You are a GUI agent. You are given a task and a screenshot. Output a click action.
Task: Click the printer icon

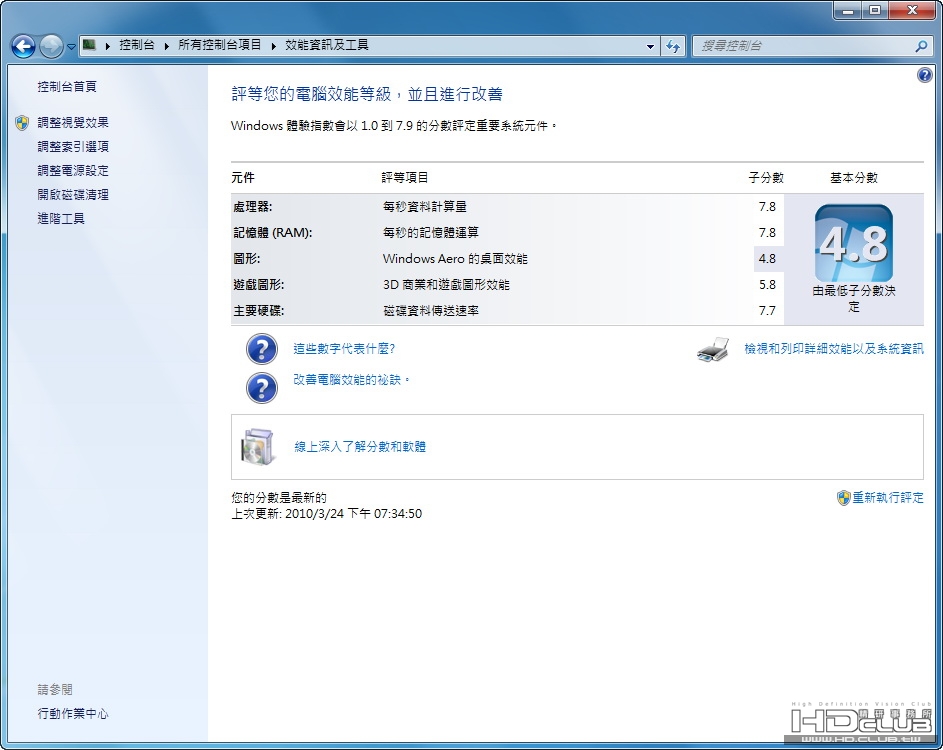pyautogui.click(x=713, y=349)
